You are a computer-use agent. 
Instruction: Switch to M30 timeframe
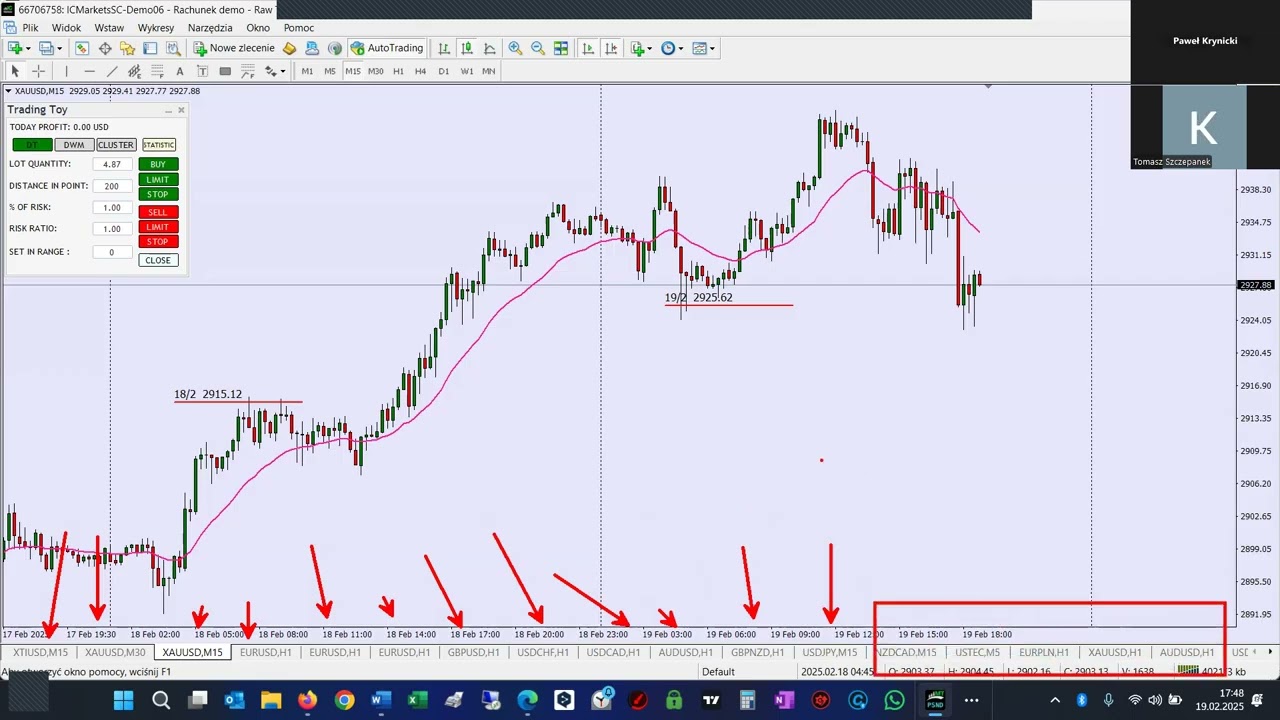point(376,71)
